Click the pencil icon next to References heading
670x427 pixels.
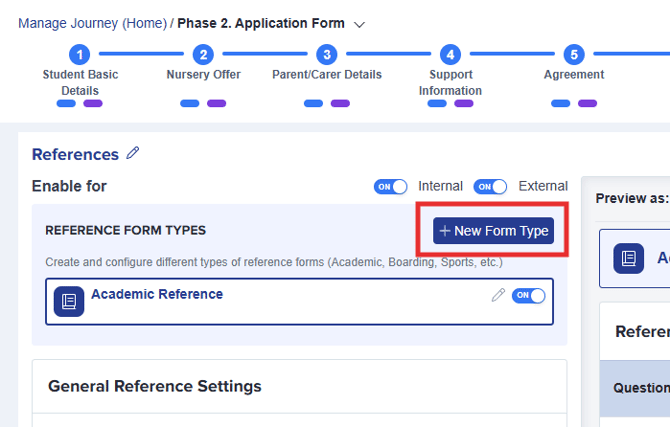point(133,154)
